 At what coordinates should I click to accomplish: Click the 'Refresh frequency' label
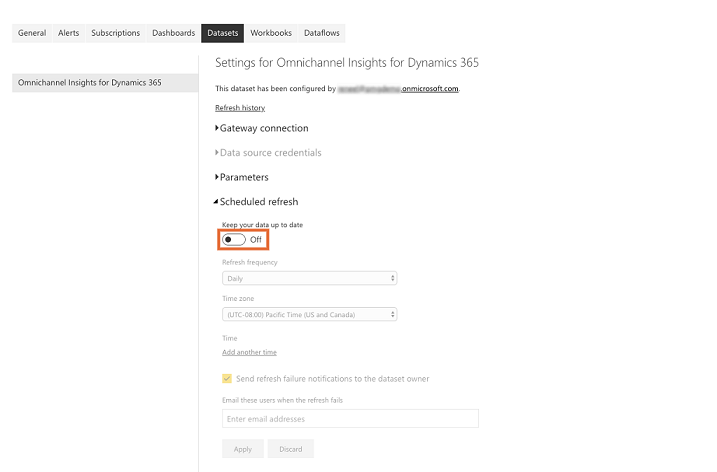pos(250,262)
